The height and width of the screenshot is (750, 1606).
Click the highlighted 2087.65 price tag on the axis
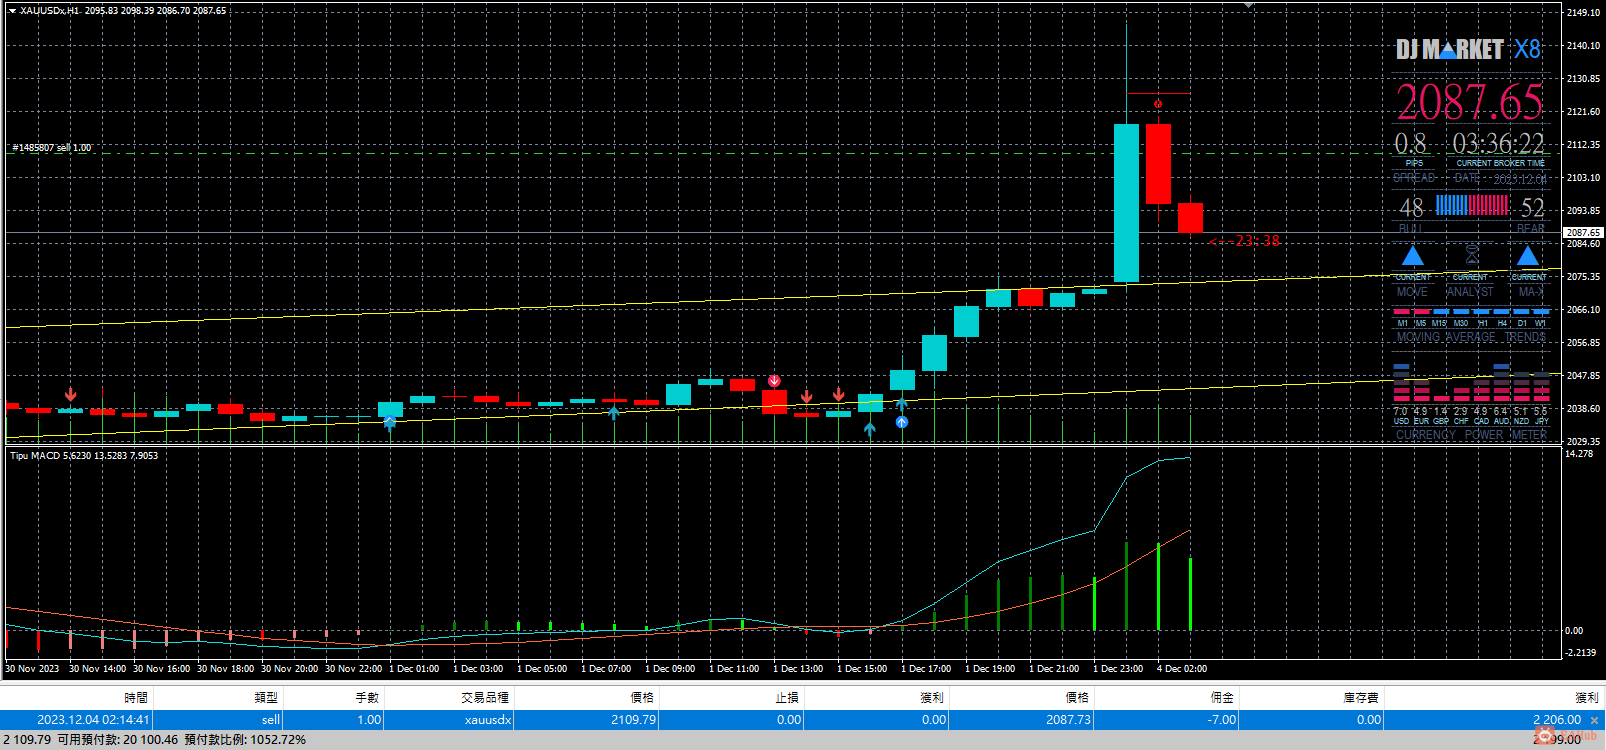coord(1584,233)
